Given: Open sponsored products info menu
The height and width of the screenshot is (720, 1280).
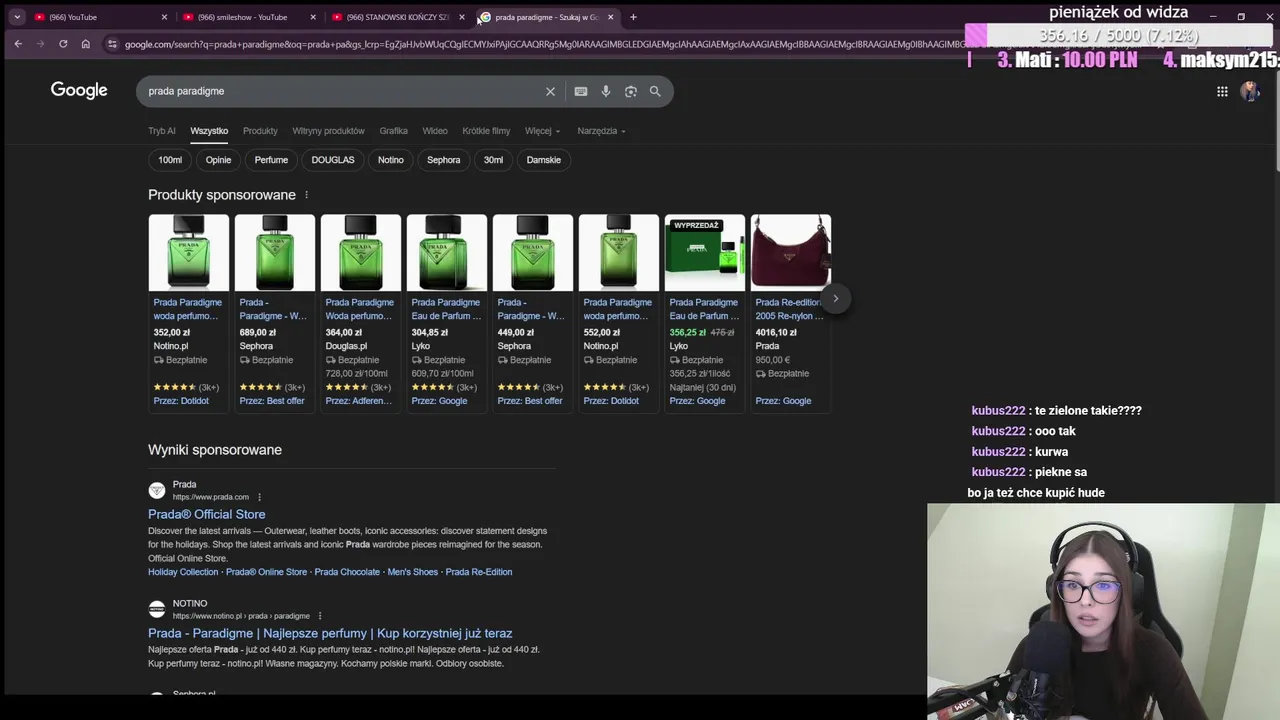Looking at the screenshot, I should click(x=306, y=195).
